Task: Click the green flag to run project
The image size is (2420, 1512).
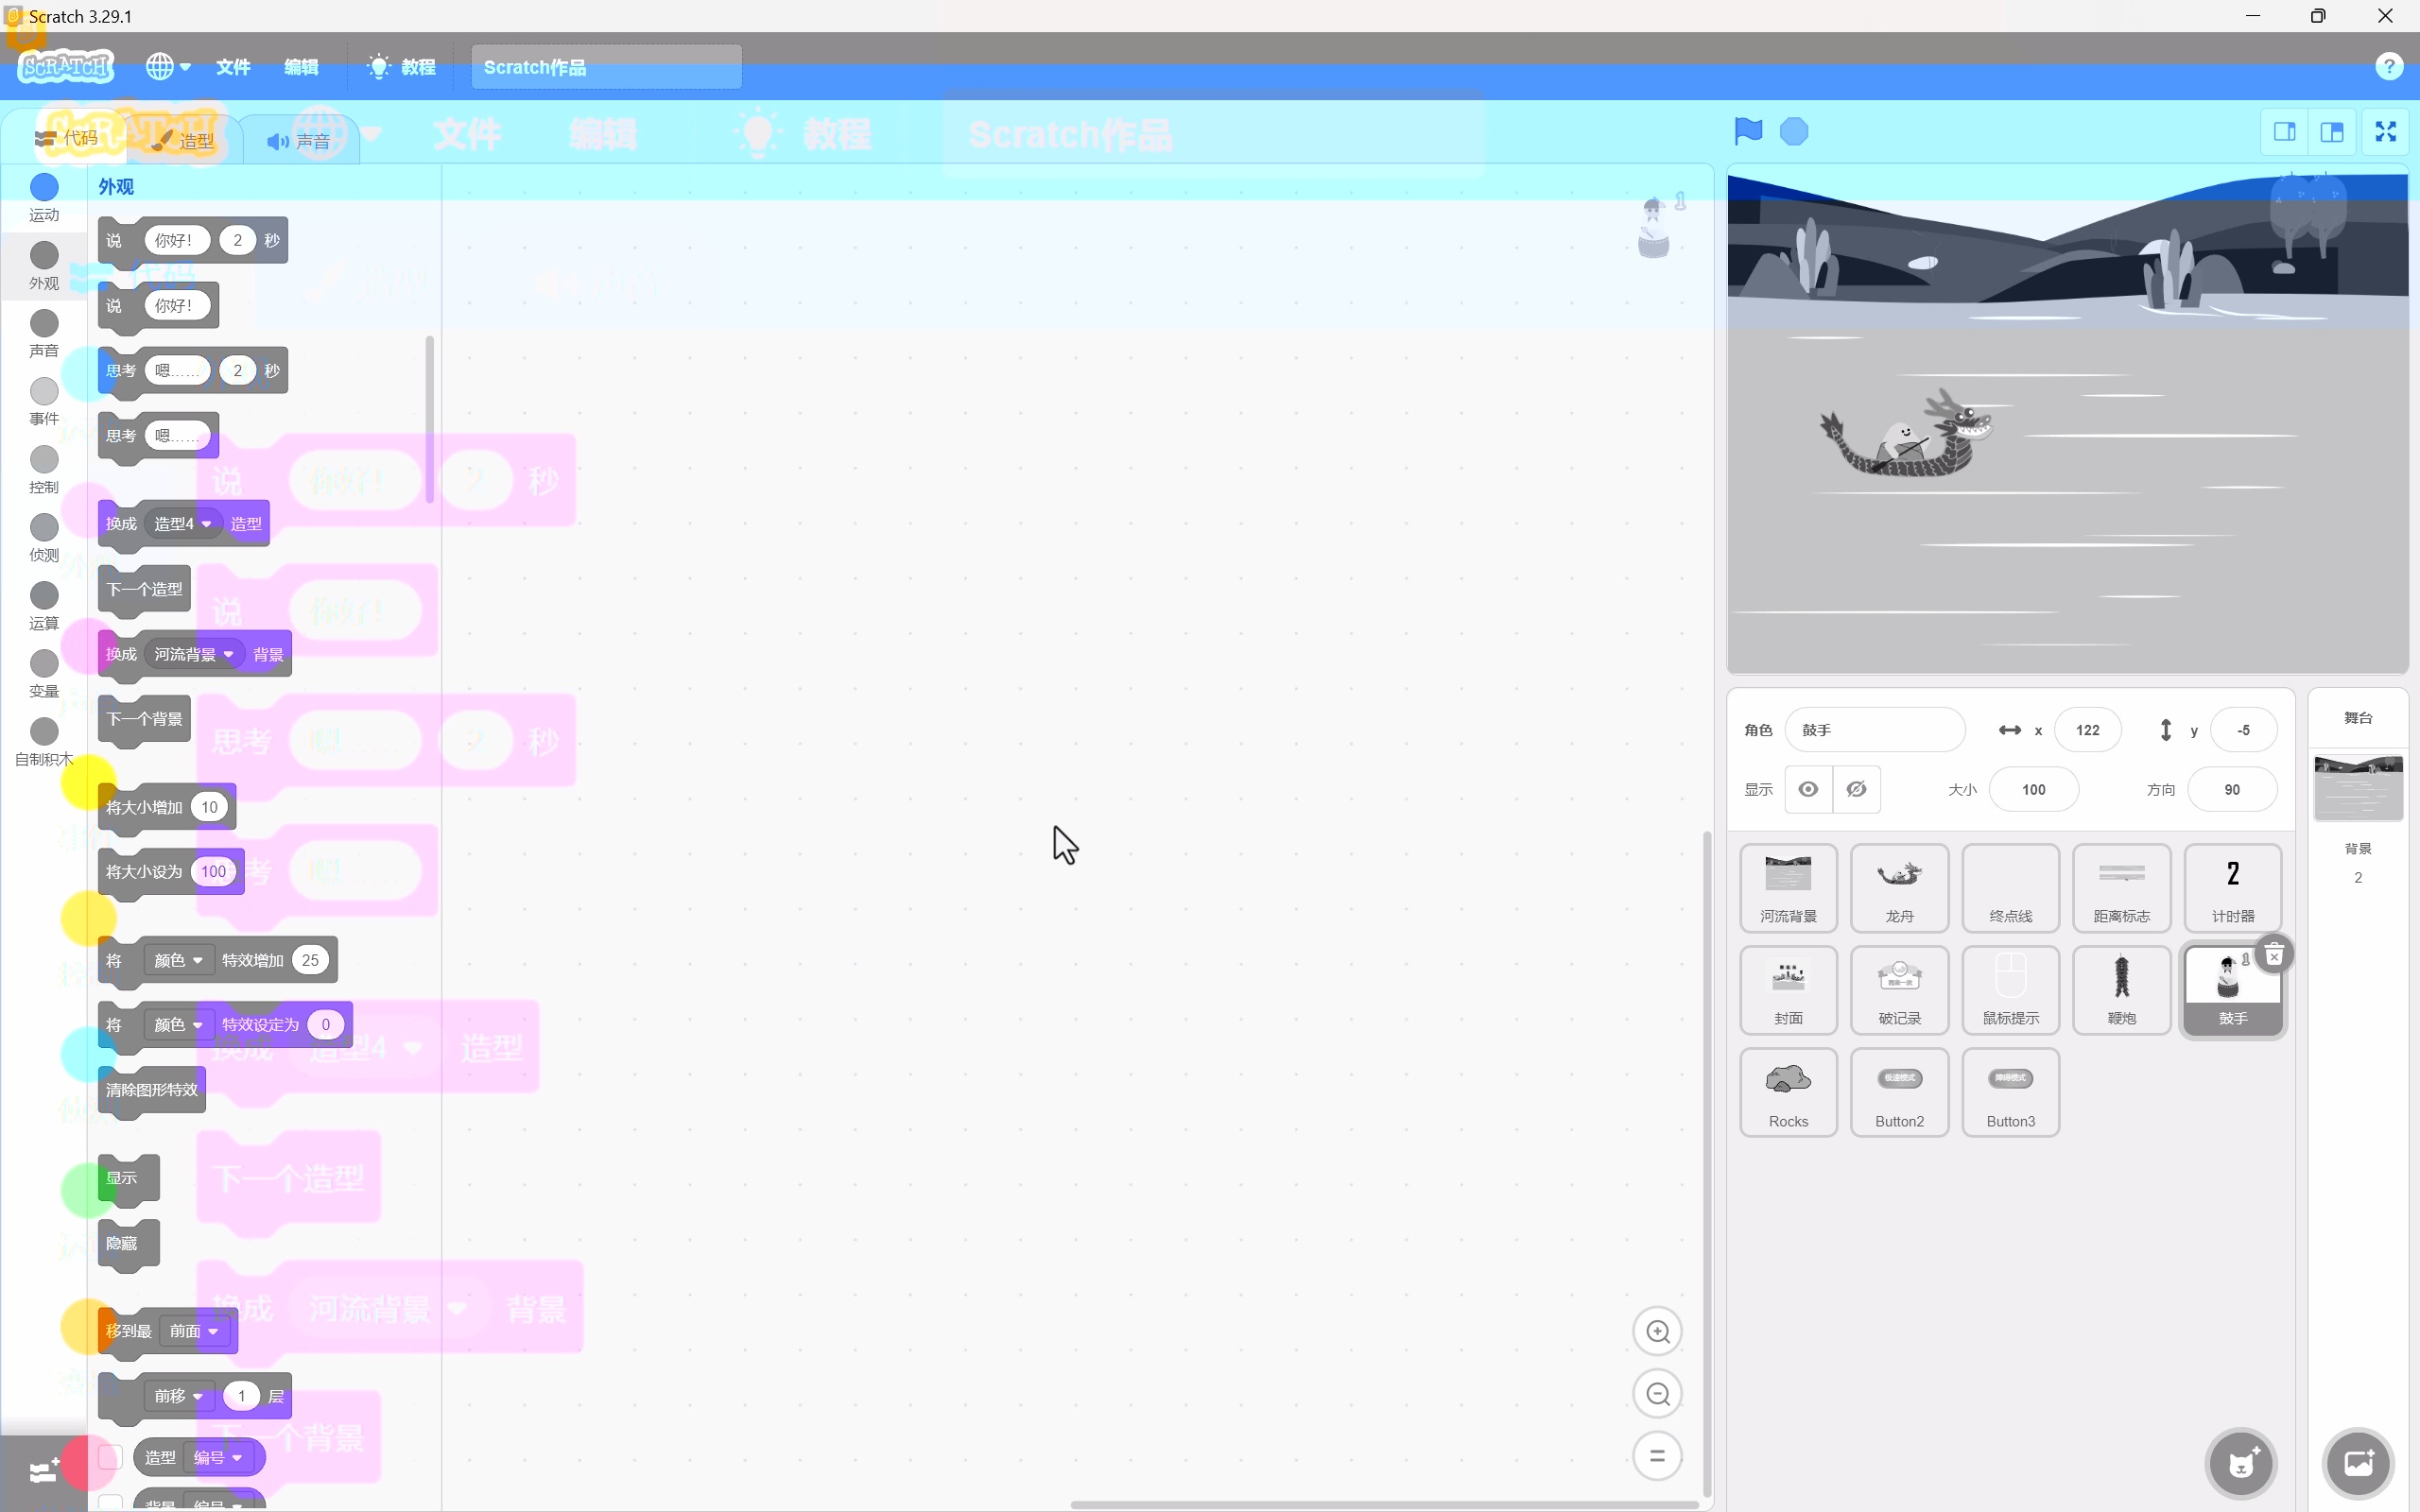Action: 1746,131
